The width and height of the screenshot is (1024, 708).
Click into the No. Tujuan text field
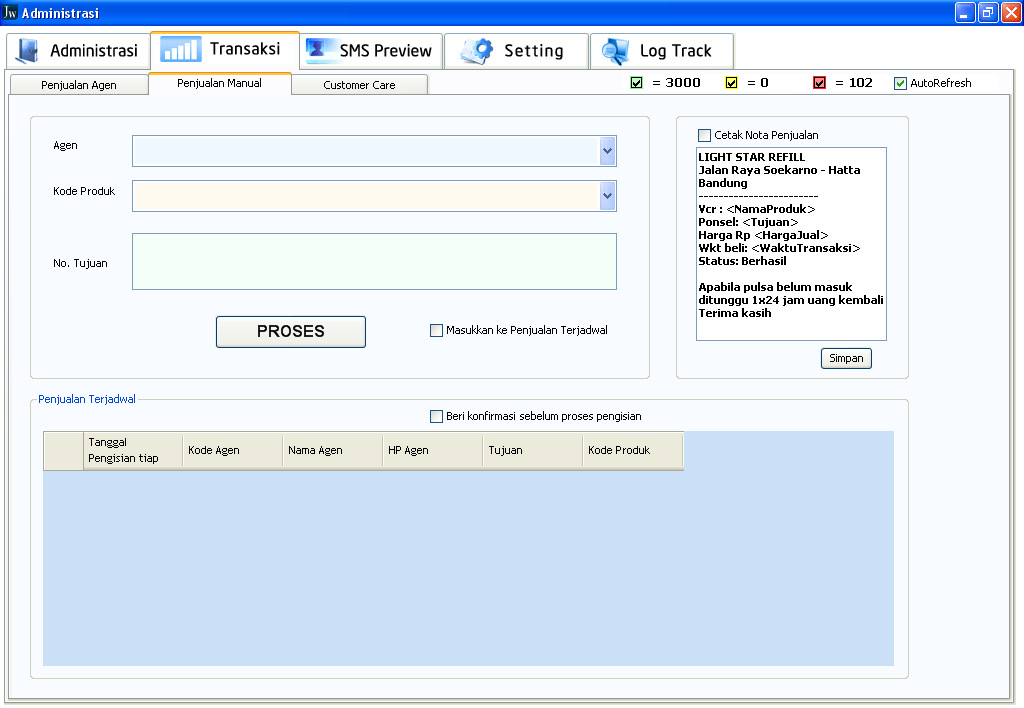[374, 261]
